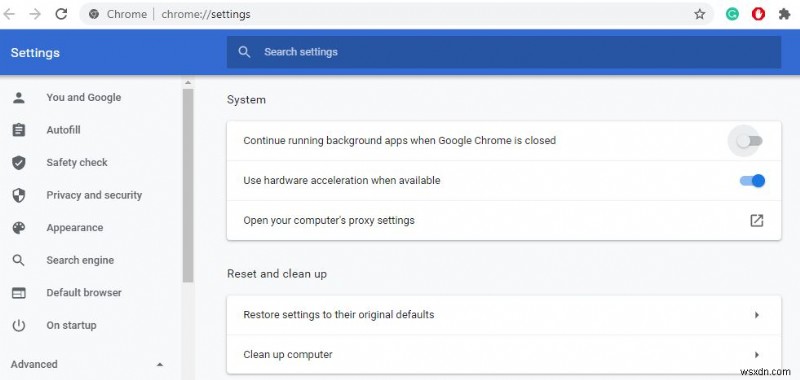Open the Grammarly extension icon
The image size is (800, 380).
pos(732,14)
